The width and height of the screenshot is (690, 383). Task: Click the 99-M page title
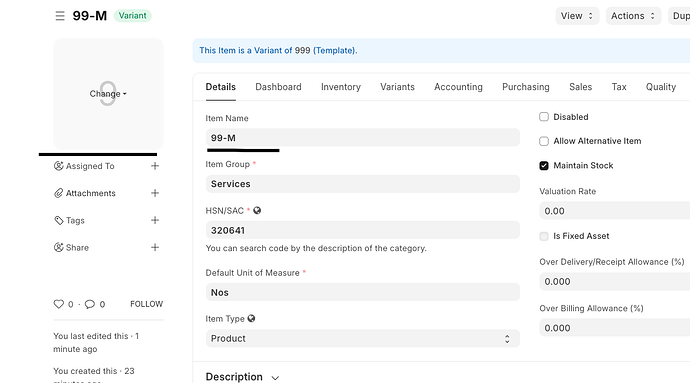click(x=90, y=16)
